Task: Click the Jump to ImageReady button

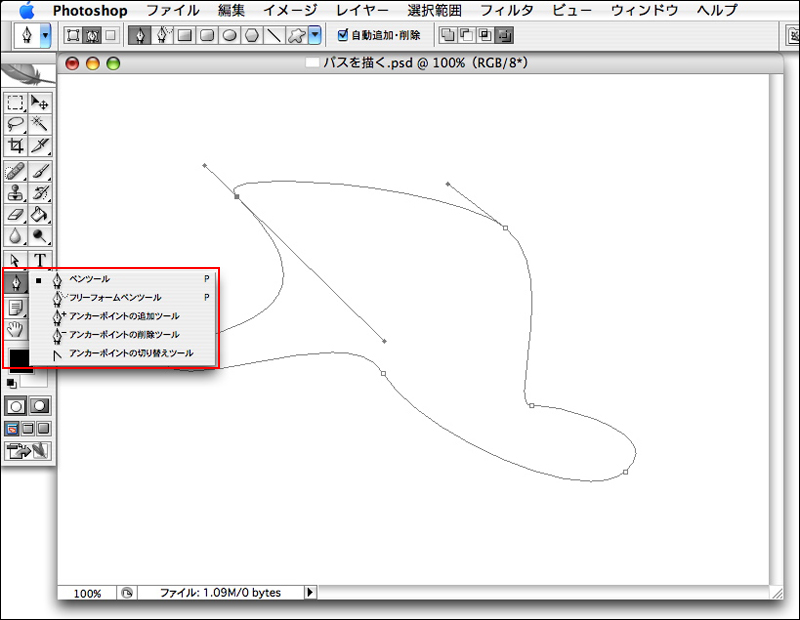Action: (28, 451)
